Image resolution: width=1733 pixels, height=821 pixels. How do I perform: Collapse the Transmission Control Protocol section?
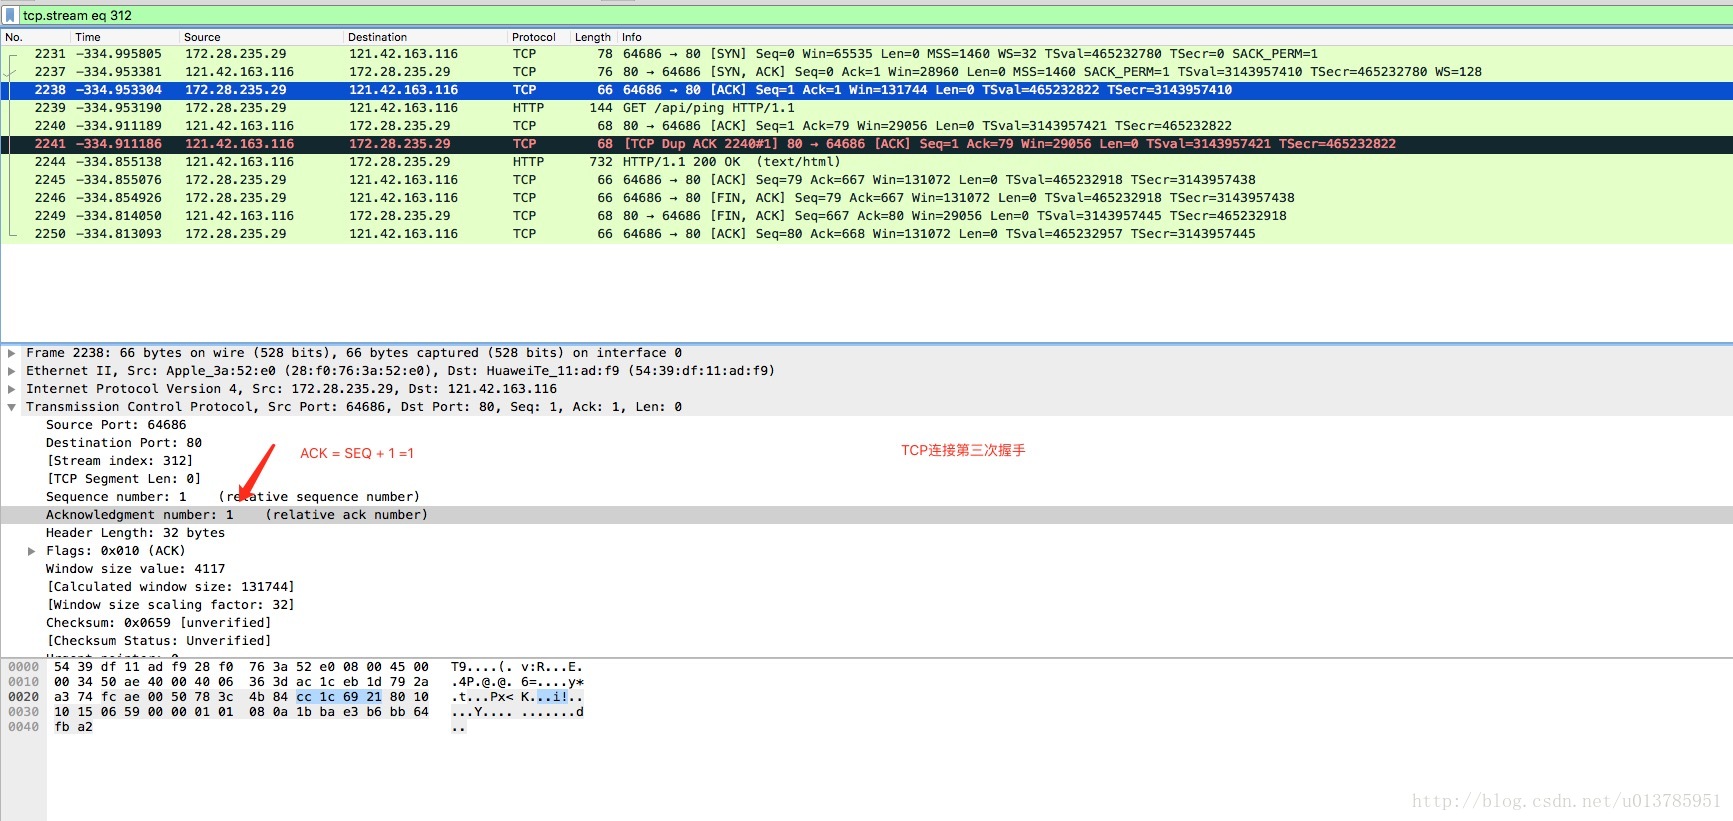[x=12, y=407]
